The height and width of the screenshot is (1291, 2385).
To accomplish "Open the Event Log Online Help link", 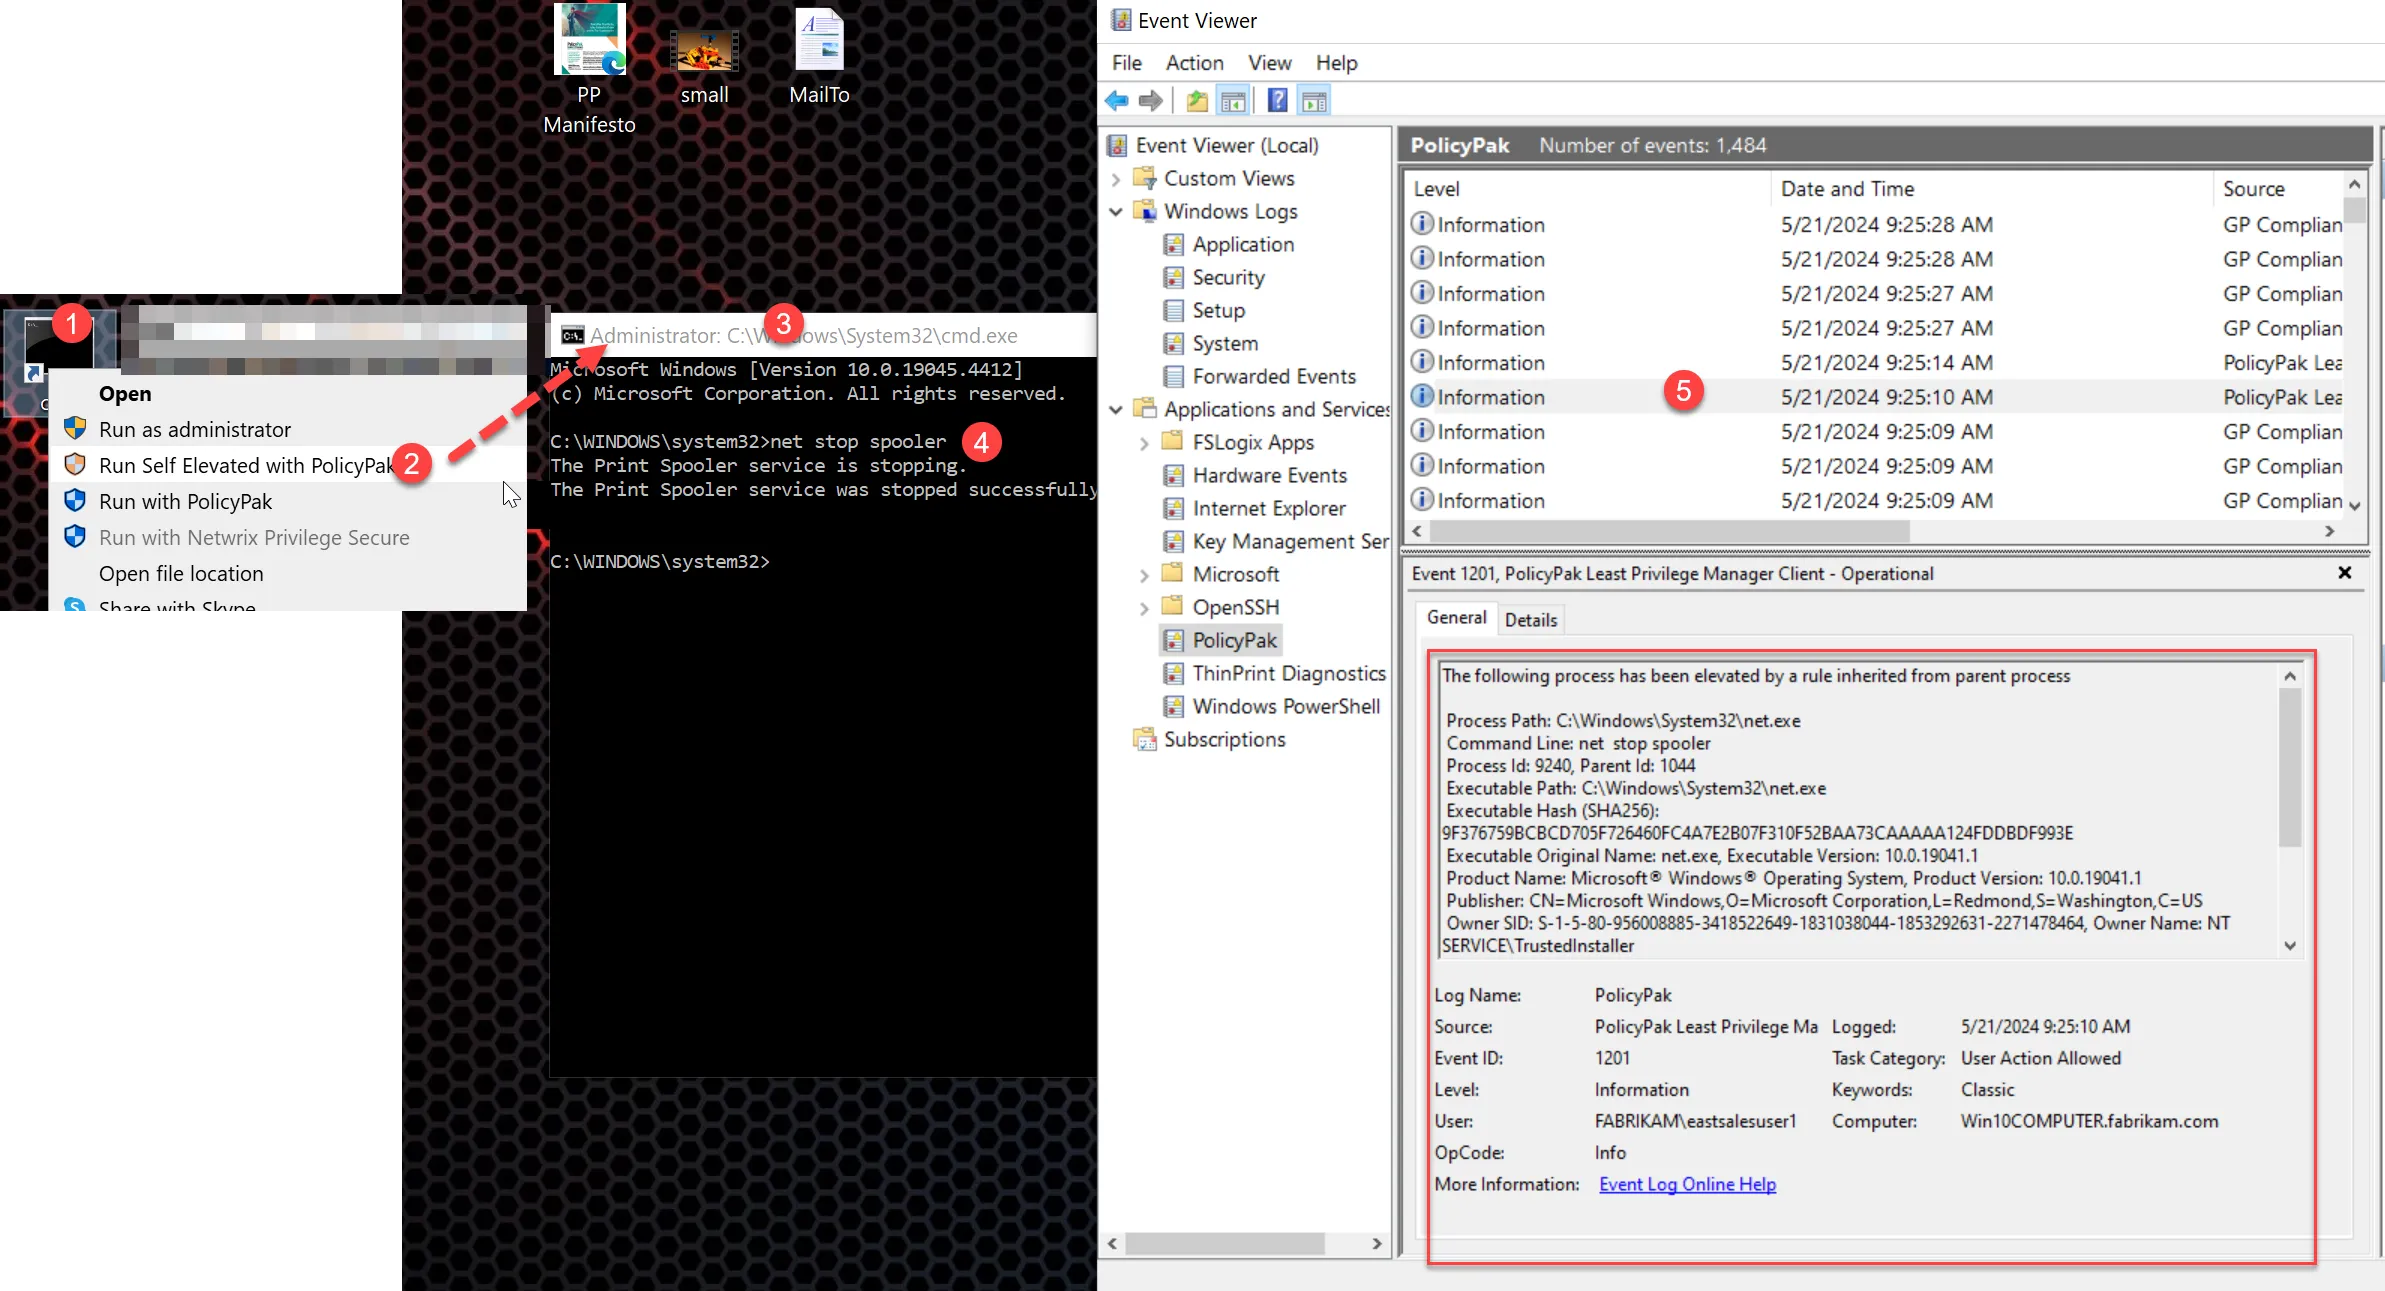I will tap(1687, 1184).
